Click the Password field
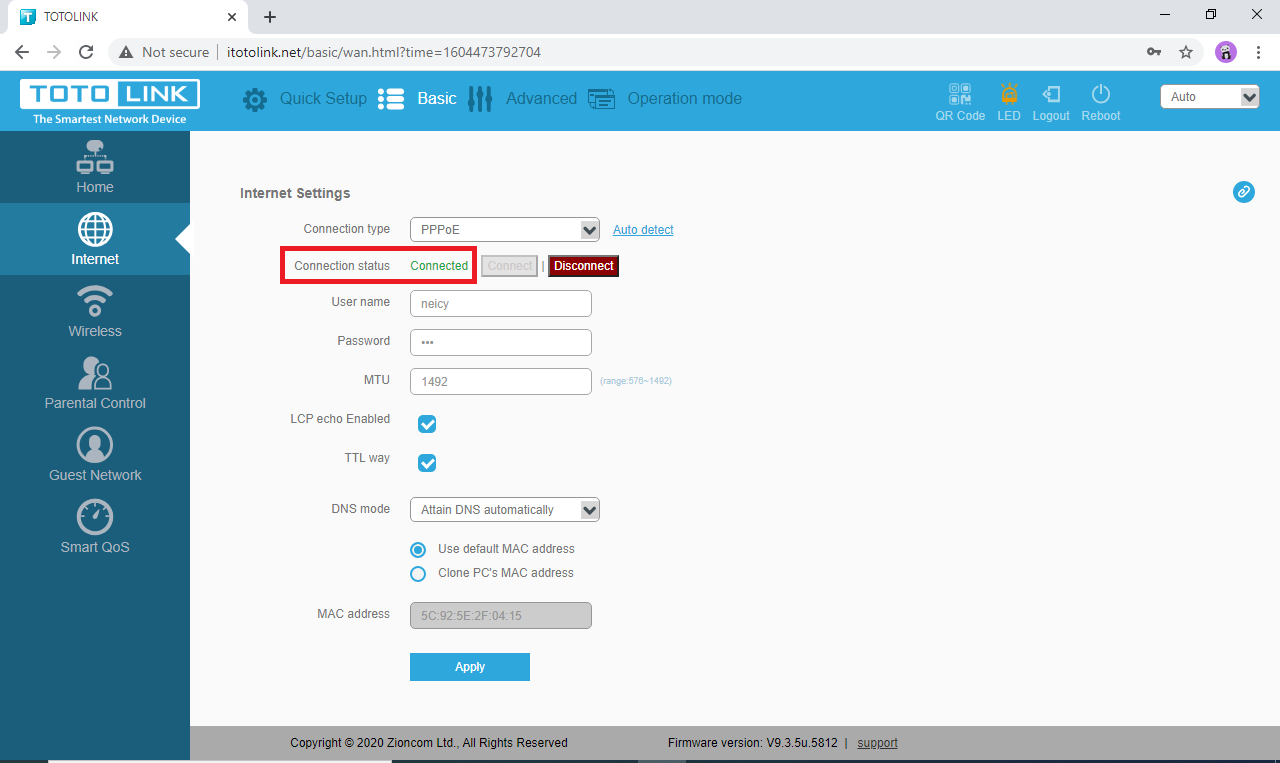Screen dimensions: 1280x763 [501, 343]
